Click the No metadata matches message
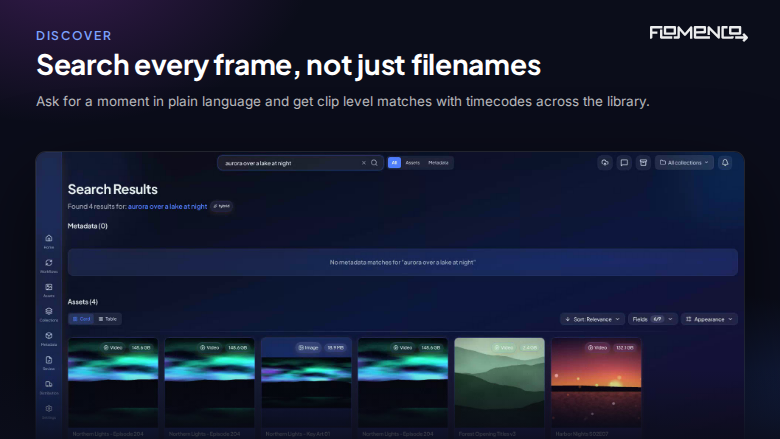This screenshot has height=439, width=780. (x=402, y=263)
